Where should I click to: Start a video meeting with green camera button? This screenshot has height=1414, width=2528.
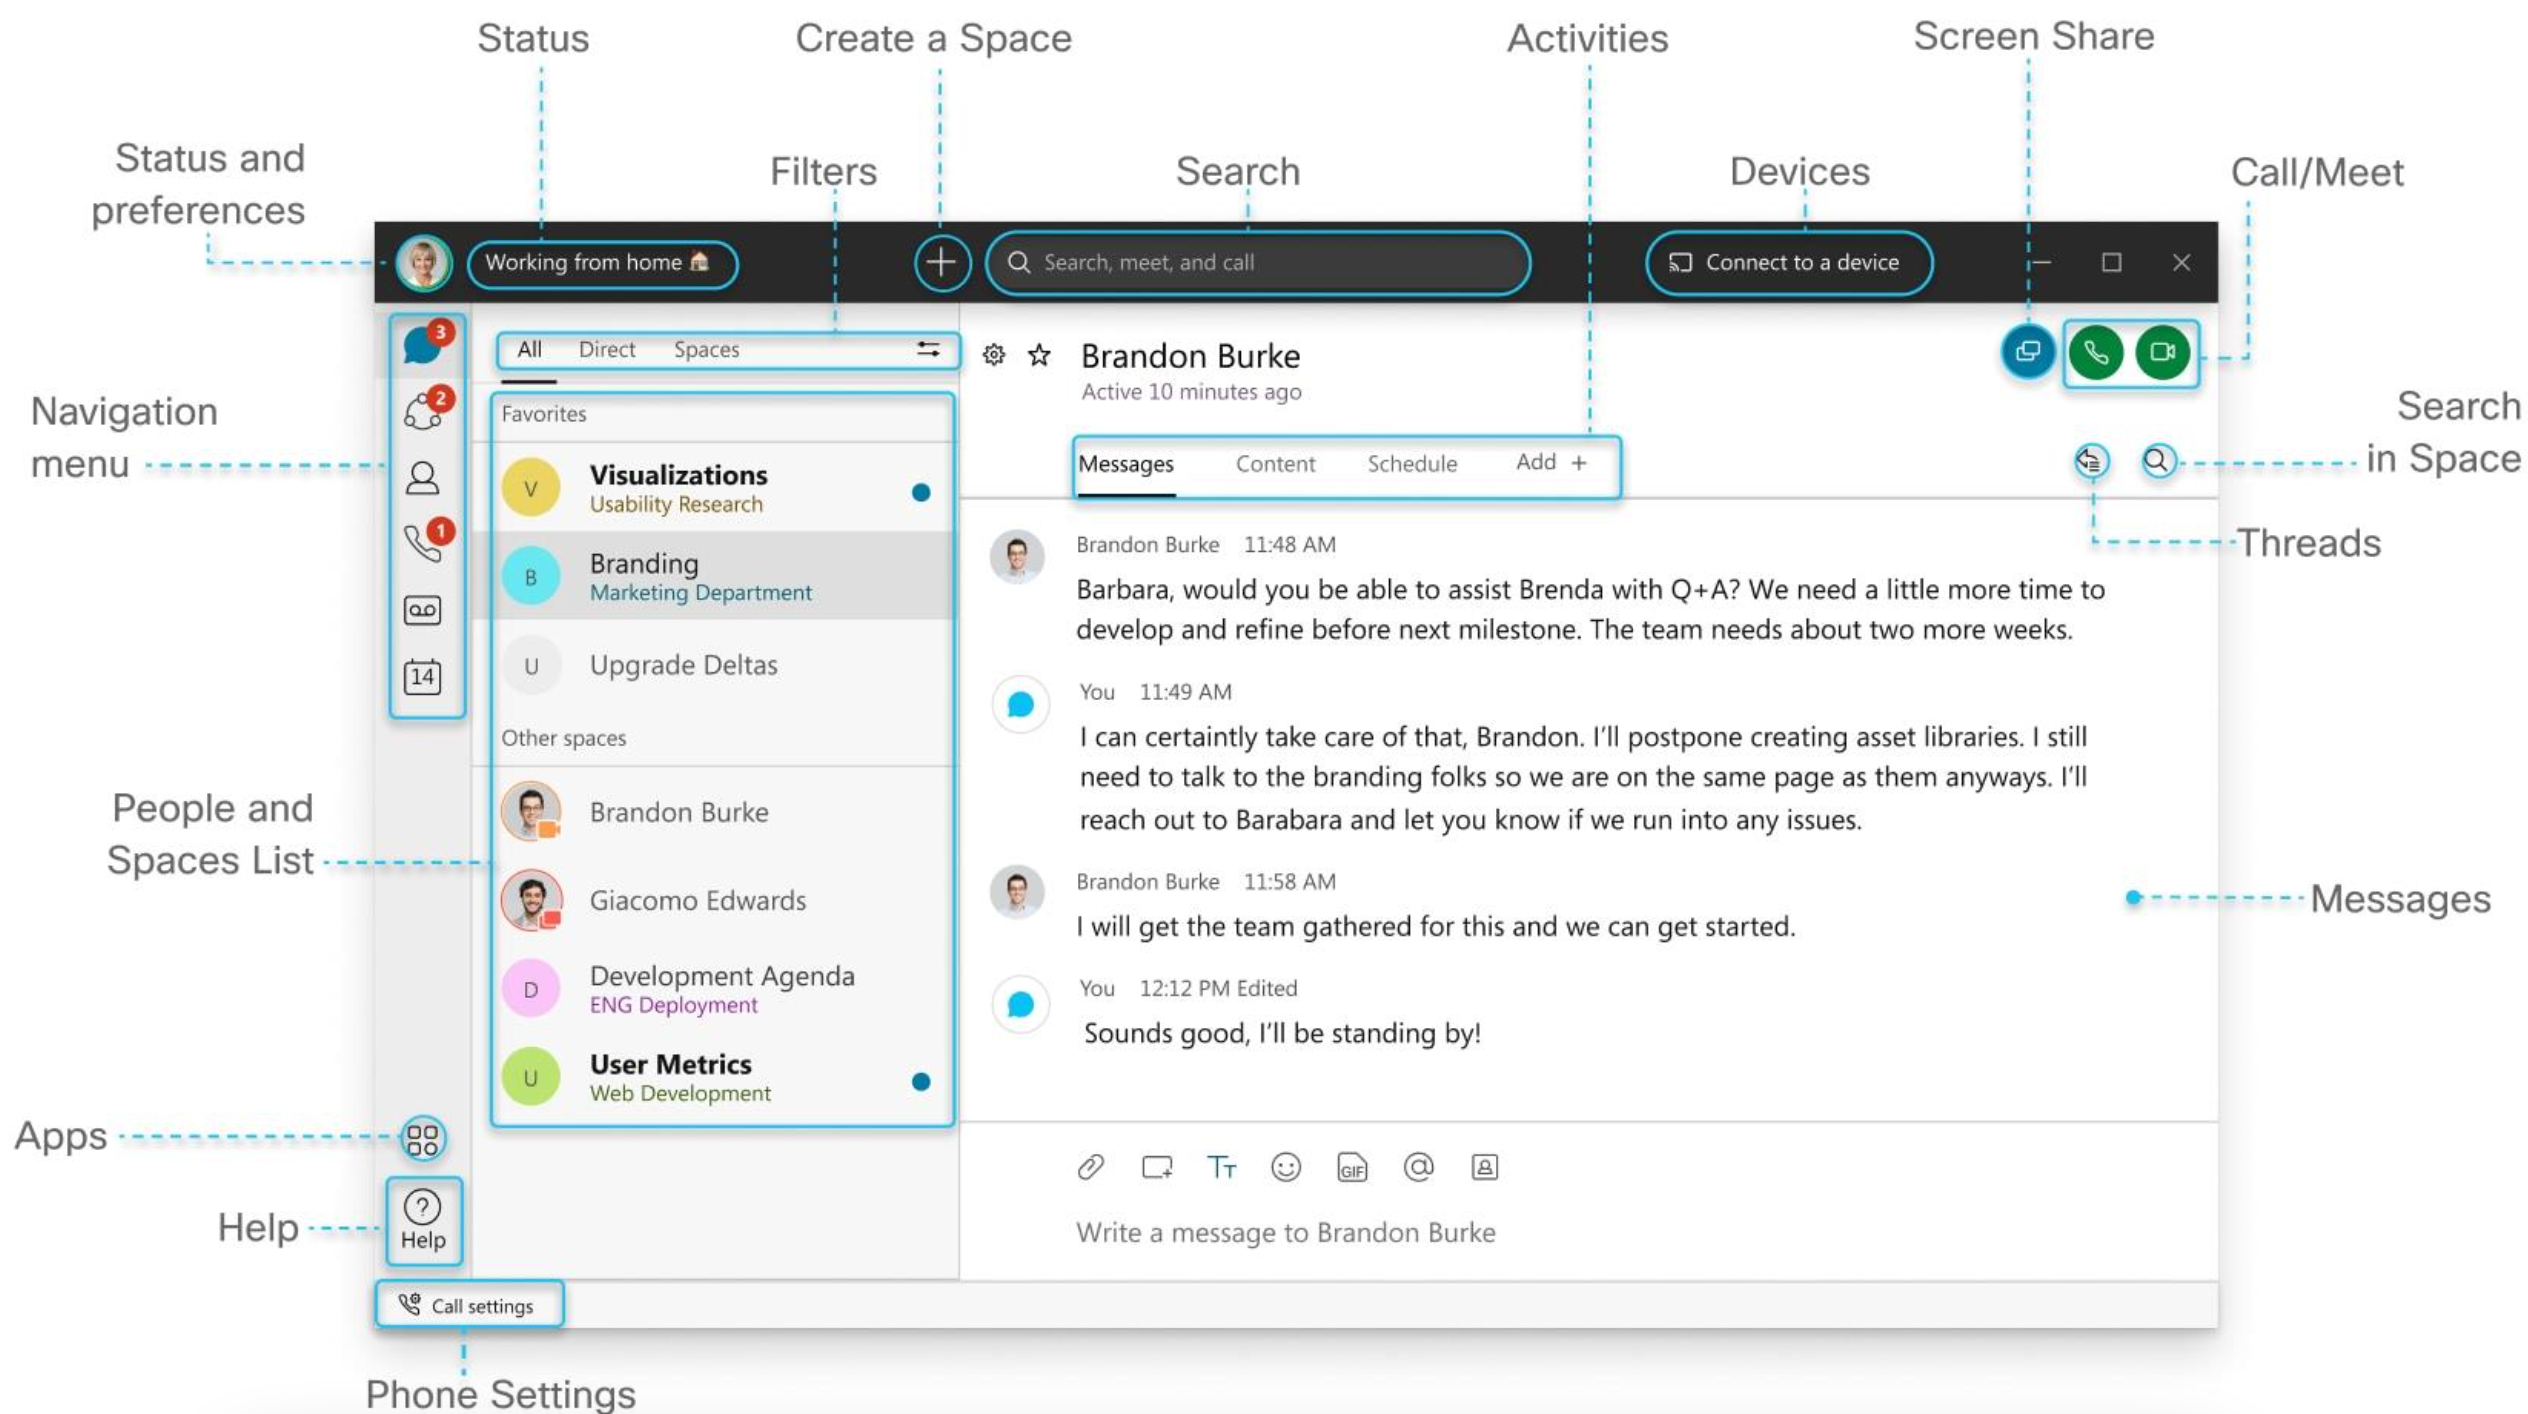[2162, 353]
